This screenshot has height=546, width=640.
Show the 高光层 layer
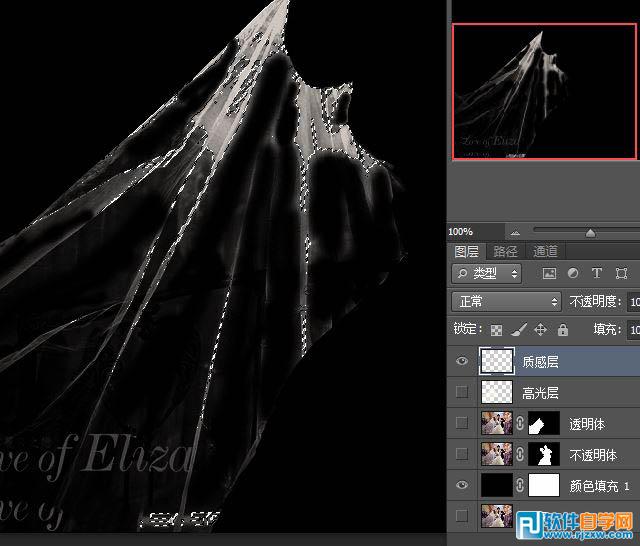(462, 392)
